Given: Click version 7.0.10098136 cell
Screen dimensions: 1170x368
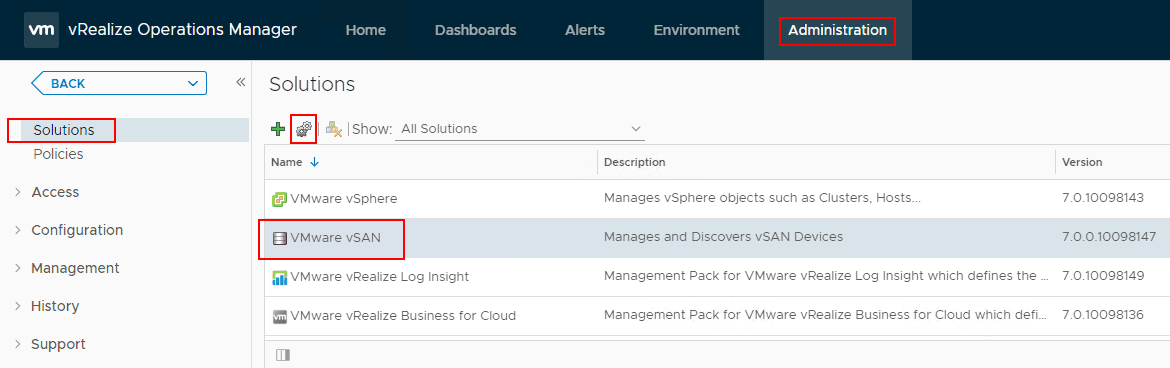Looking at the screenshot, I should tap(1103, 315).
